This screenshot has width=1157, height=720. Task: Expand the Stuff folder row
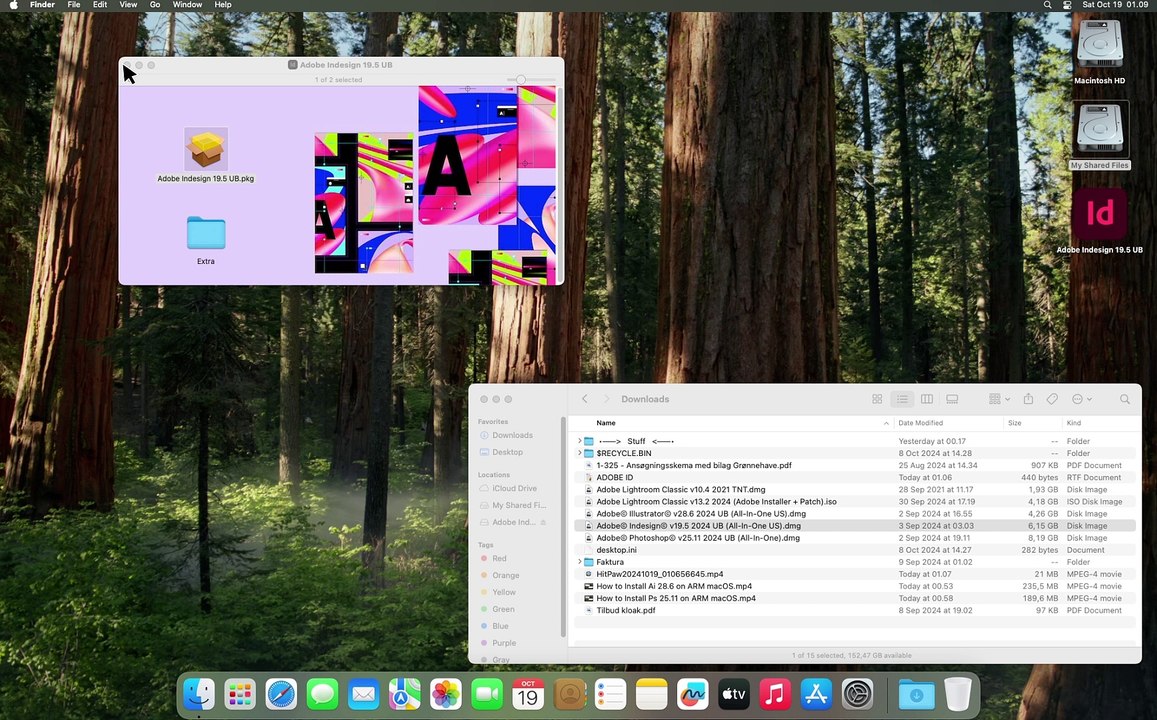(x=579, y=441)
